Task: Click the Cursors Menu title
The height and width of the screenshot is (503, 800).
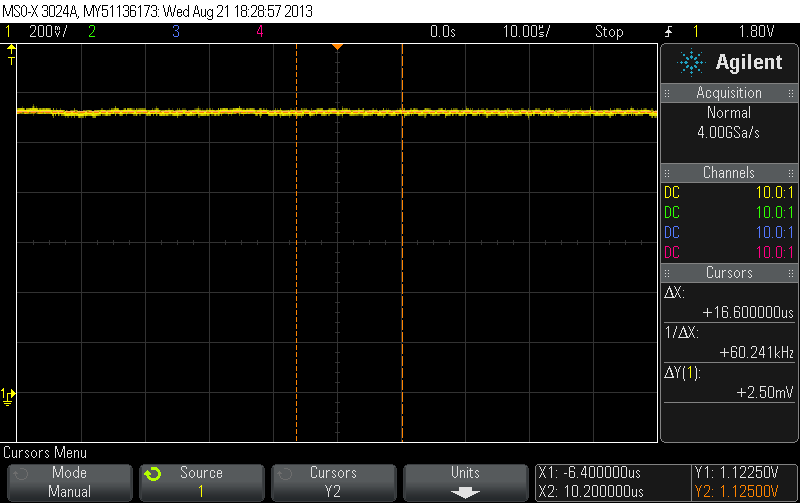Action: pos(45,453)
